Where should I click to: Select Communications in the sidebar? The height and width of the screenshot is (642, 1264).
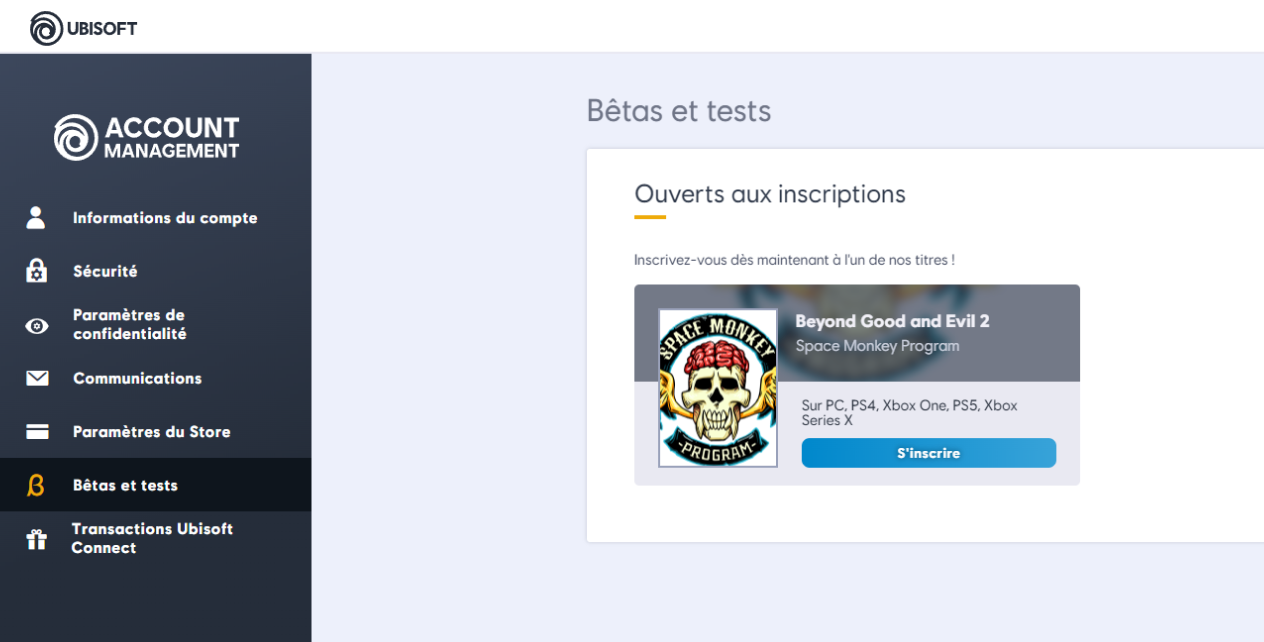(137, 378)
